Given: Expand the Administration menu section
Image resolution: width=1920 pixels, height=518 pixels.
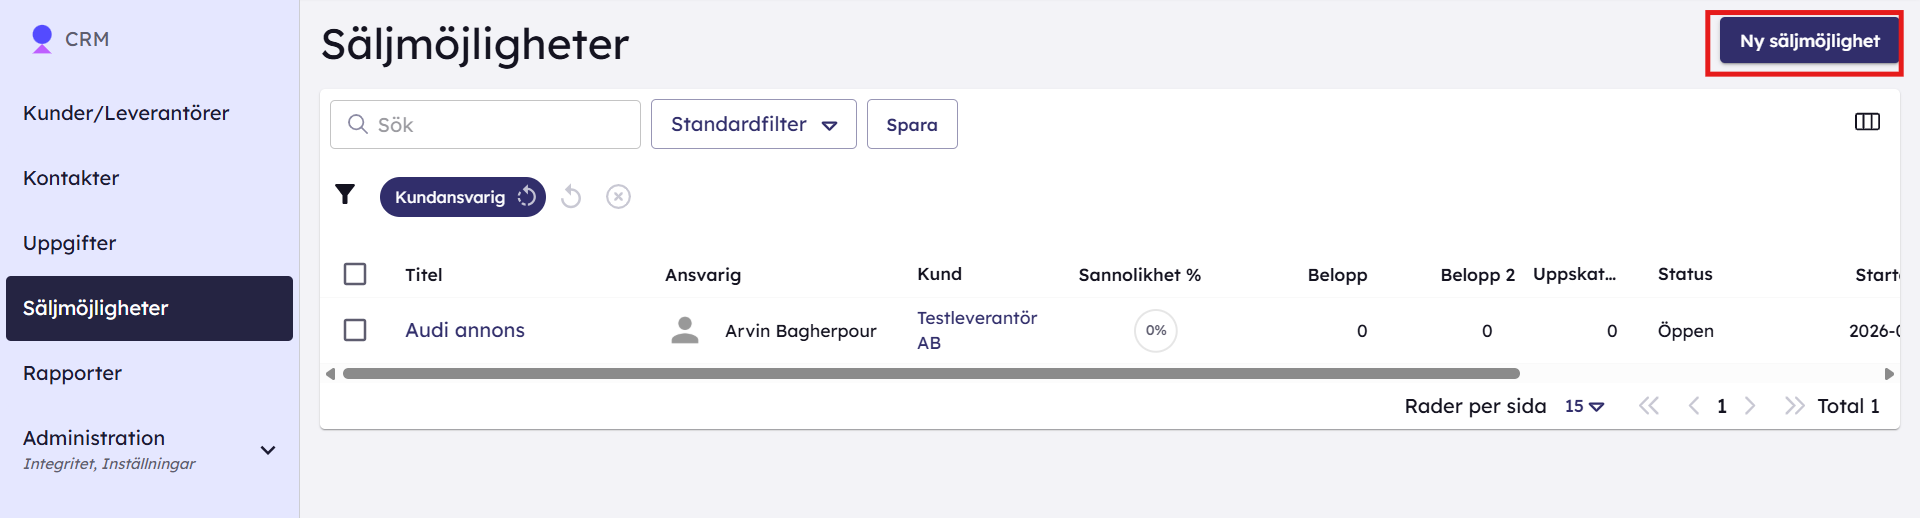Looking at the screenshot, I should pos(268,450).
